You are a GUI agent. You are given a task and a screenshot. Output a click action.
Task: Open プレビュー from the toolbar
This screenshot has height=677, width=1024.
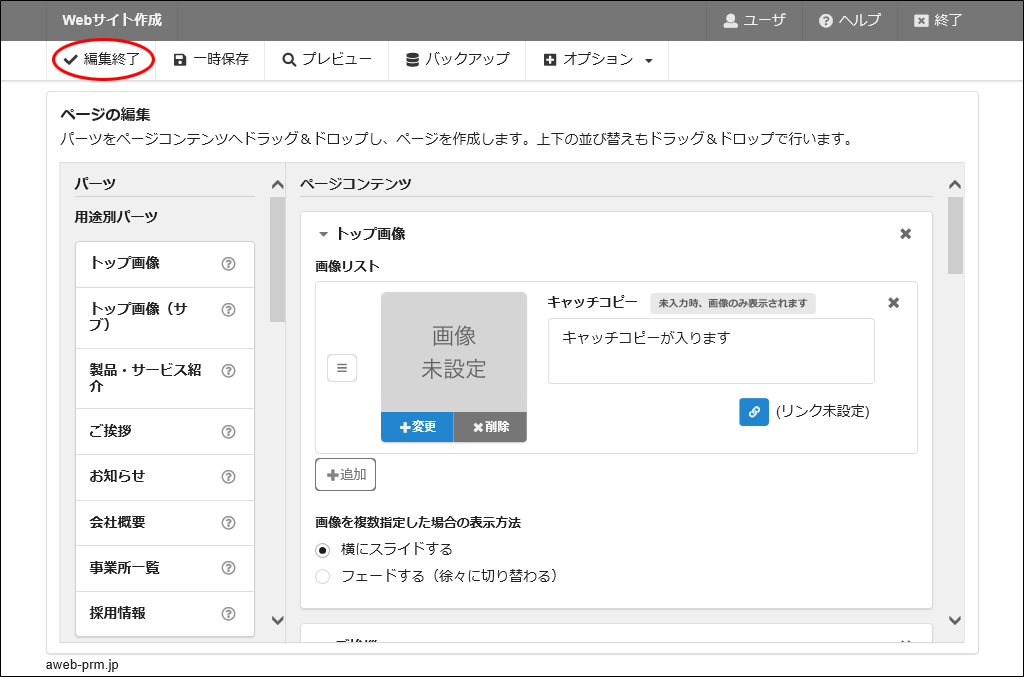(x=327, y=60)
